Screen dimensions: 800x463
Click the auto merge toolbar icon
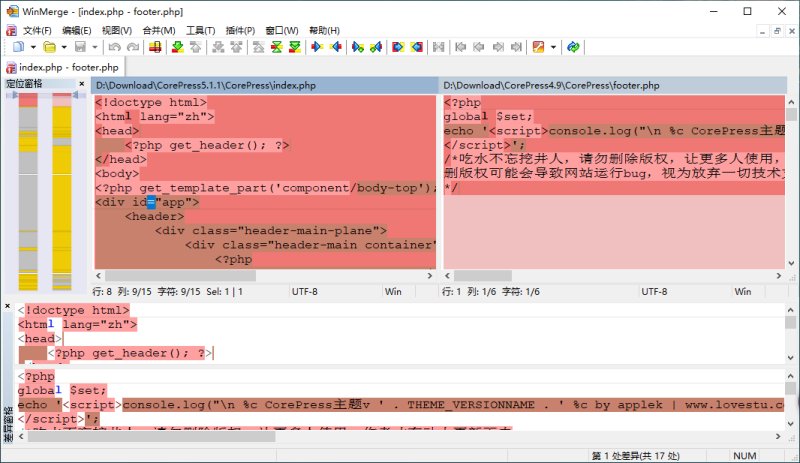coord(438,47)
